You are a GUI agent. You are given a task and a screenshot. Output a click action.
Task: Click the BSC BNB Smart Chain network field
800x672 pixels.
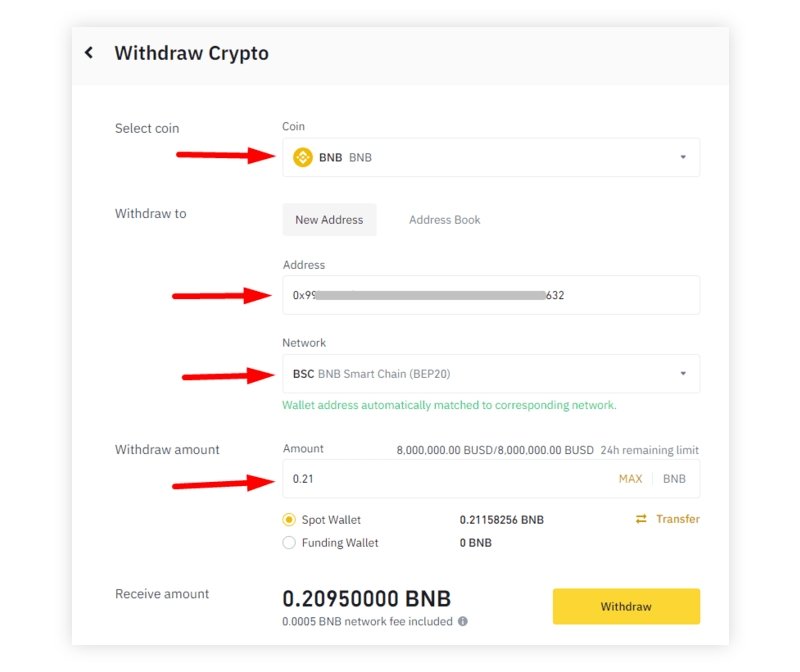click(x=491, y=374)
